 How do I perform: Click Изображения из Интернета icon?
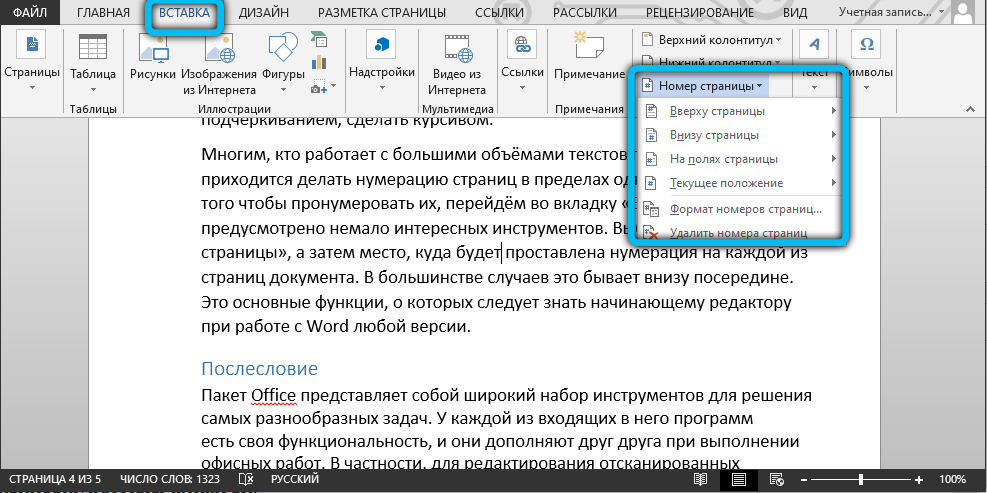[x=220, y=47]
